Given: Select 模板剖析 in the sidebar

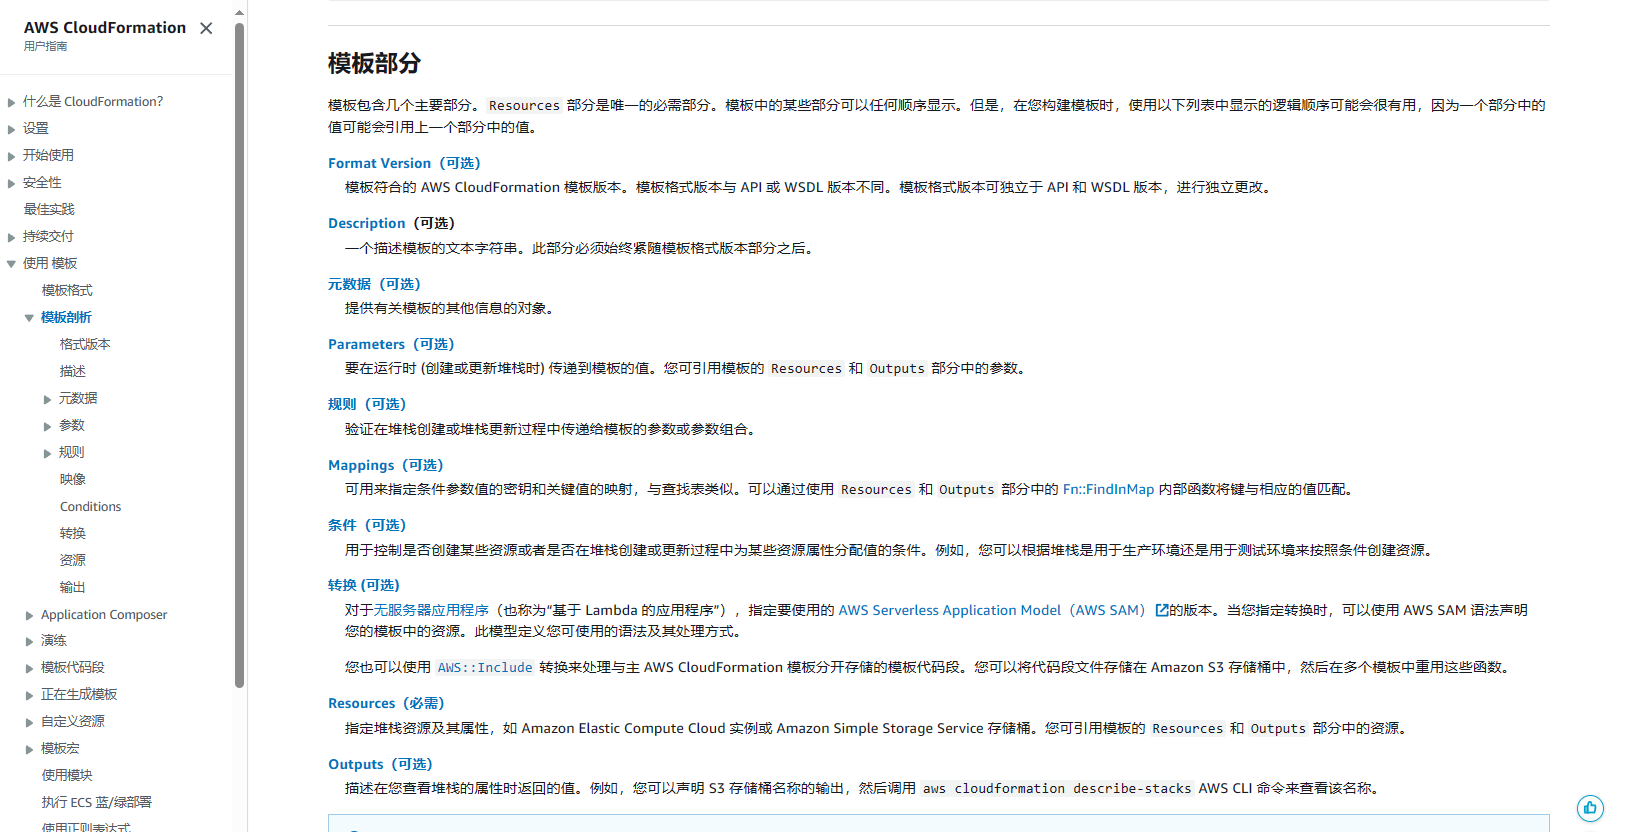Looking at the screenshot, I should coord(66,317).
